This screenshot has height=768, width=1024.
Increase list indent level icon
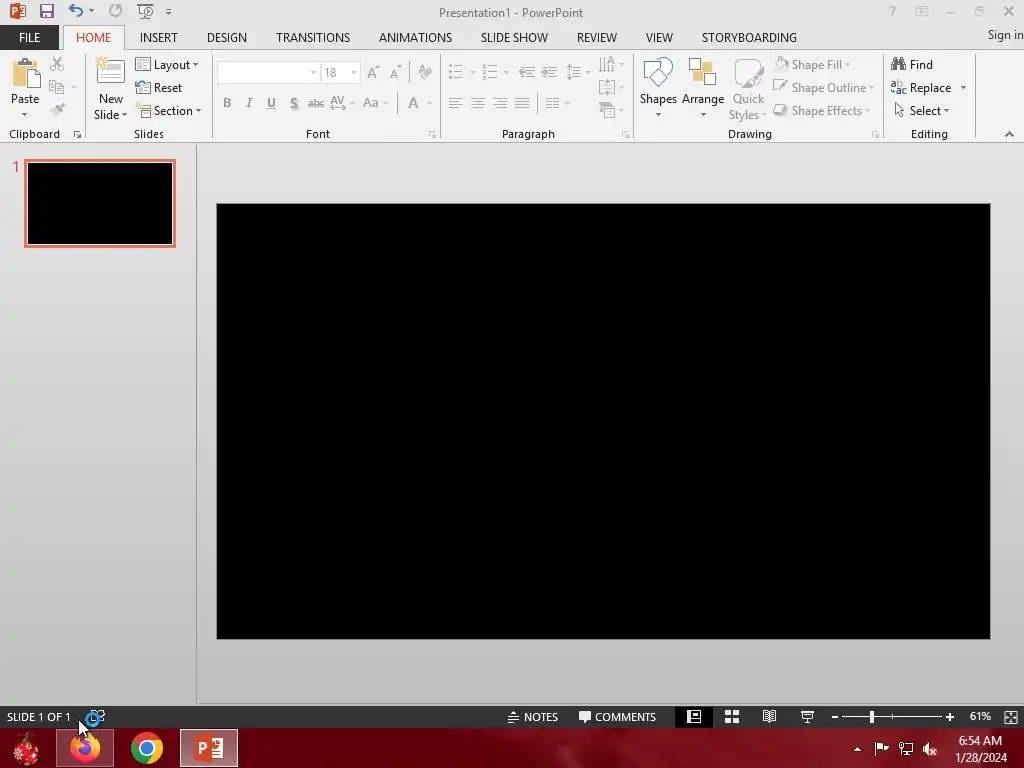click(549, 72)
